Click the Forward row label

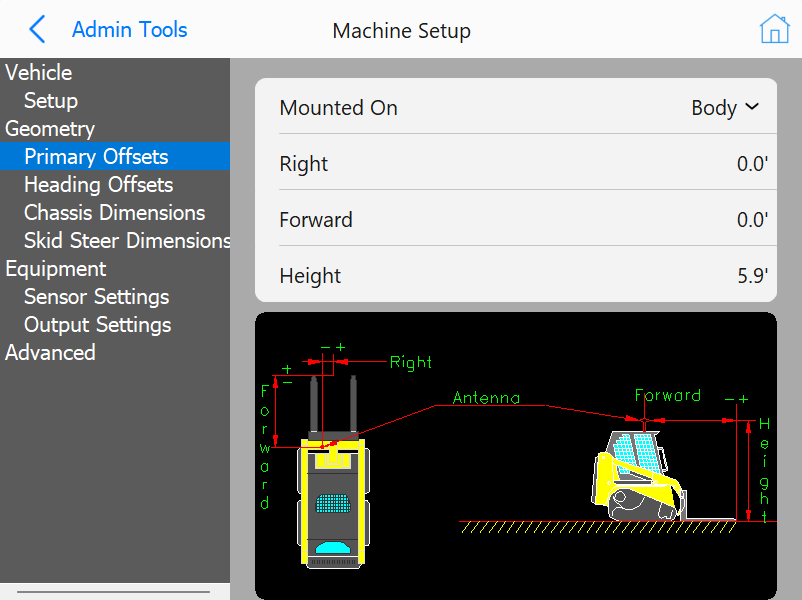pyautogui.click(x=316, y=219)
